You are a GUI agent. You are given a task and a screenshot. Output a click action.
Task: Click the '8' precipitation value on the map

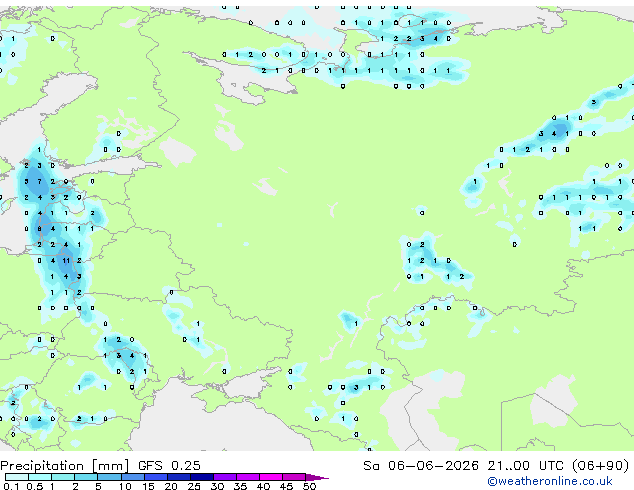(39, 229)
